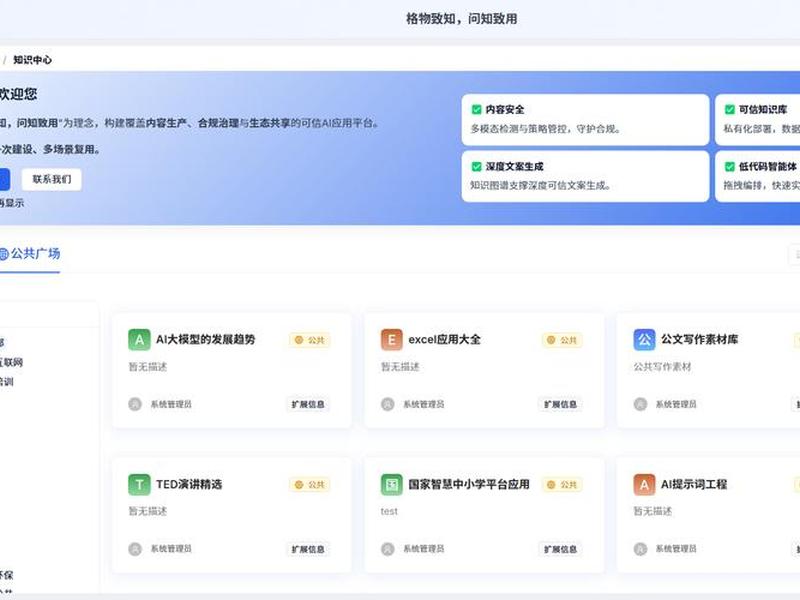Click the 系统管理员 avatar on TED演讲精选 card
The height and width of the screenshot is (600, 800).
click(135, 549)
